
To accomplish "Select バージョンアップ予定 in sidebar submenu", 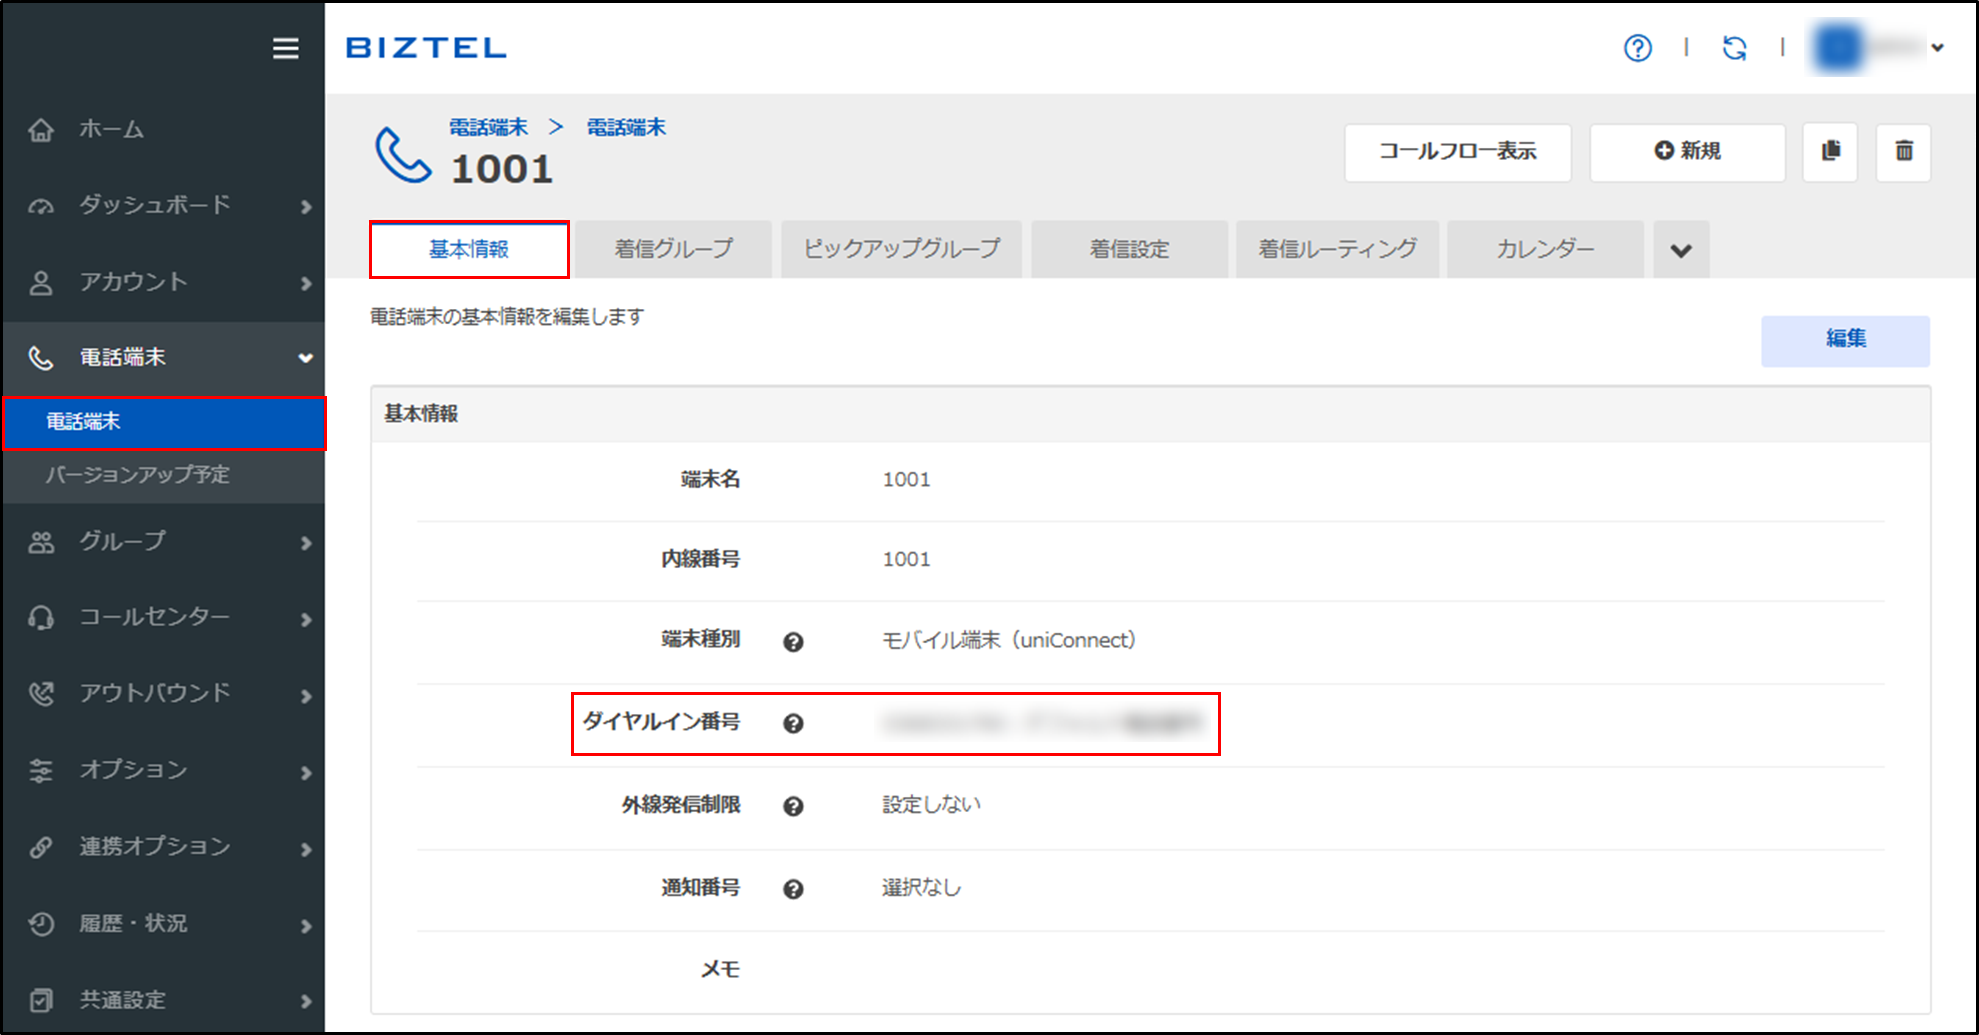I will pyautogui.click(x=138, y=475).
